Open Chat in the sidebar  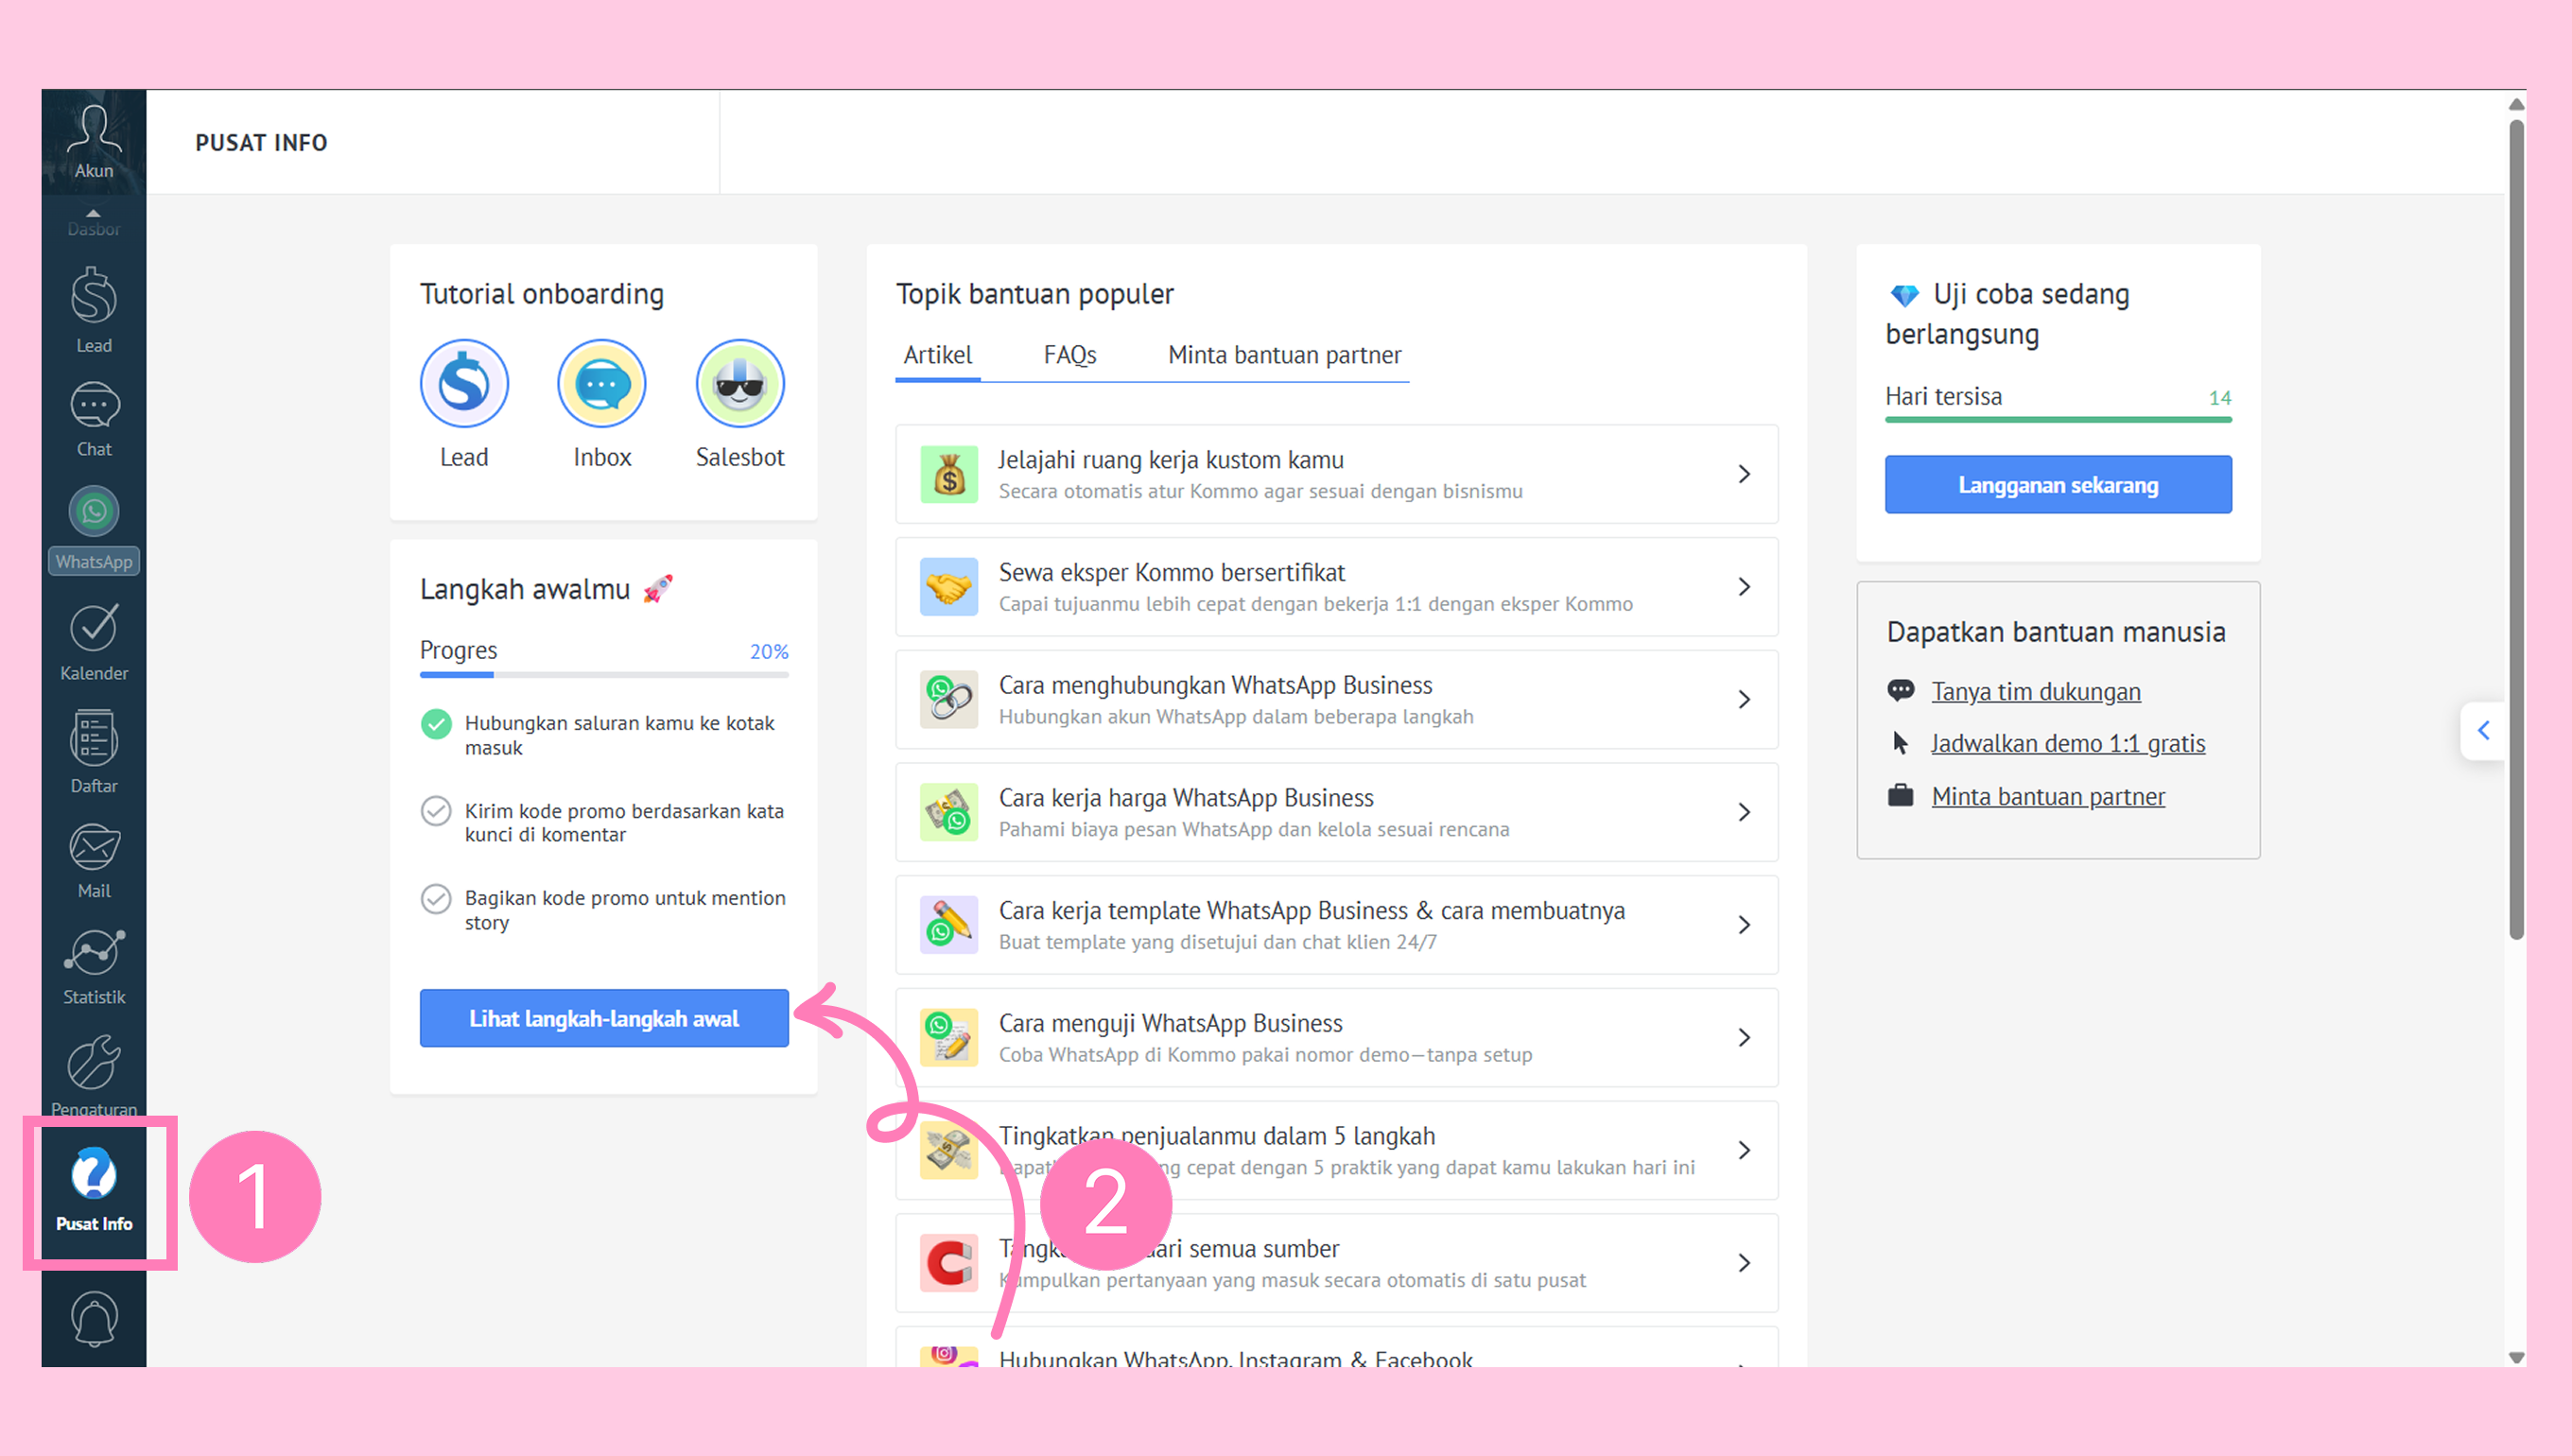point(94,419)
